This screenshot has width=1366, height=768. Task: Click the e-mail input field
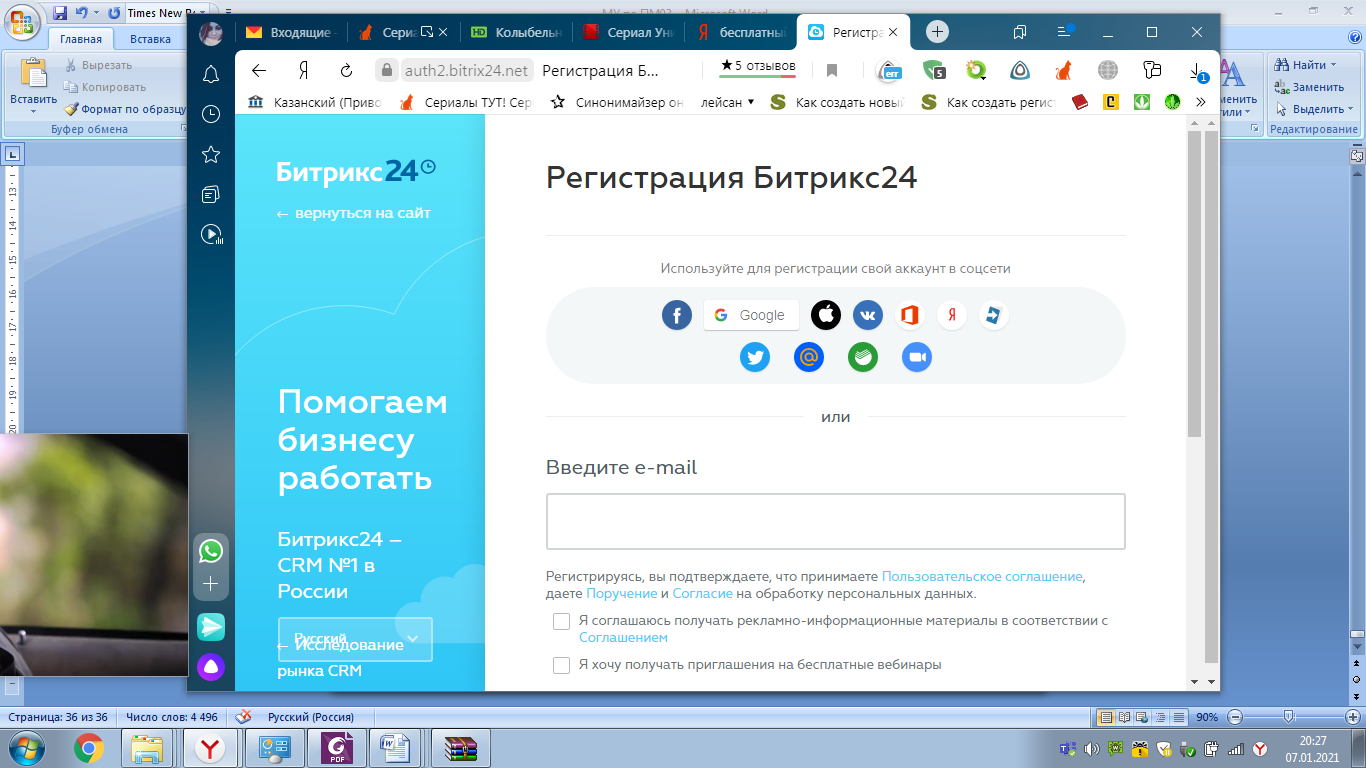(x=836, y=521)
